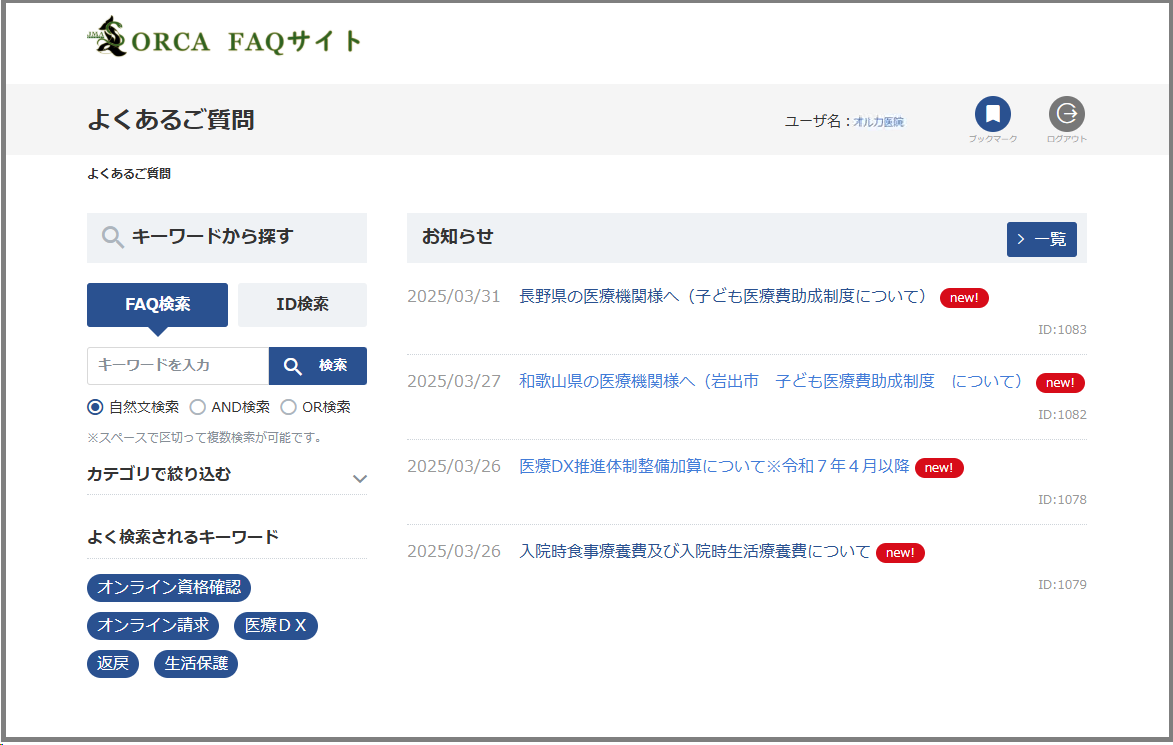Click the new! badge on the 医療DX notice
Screen dimensions: 1173x745
pos(939,467)
